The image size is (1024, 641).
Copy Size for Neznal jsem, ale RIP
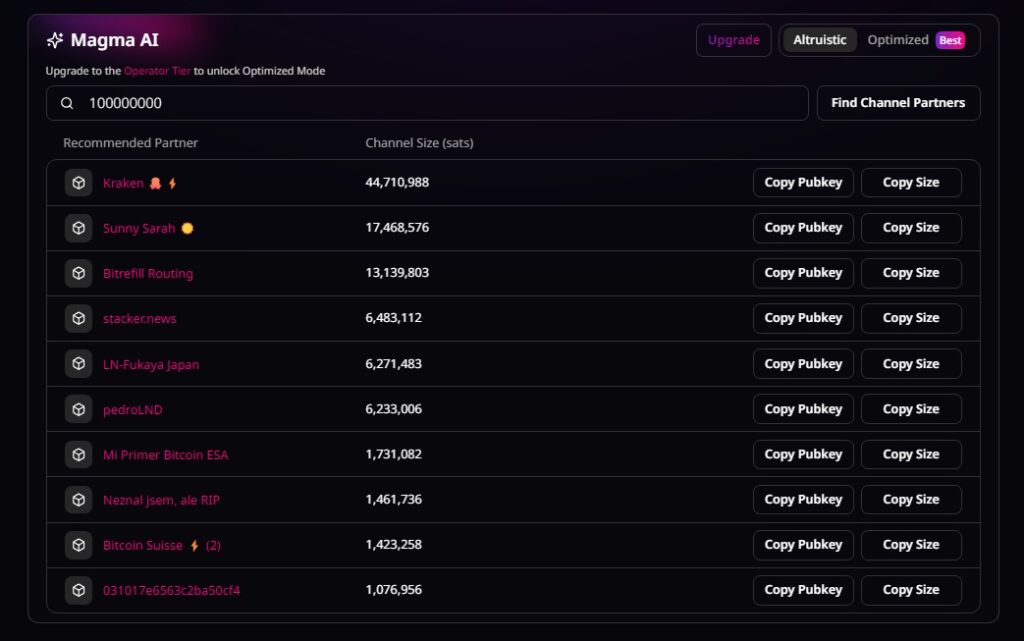[x=911, y=499]
